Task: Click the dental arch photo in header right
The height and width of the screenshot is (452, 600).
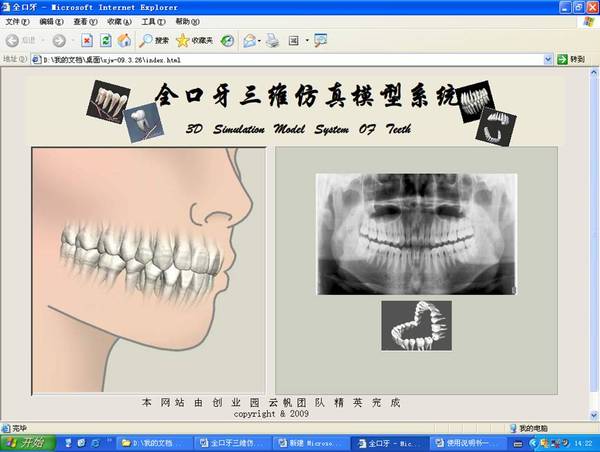Action: click(496, 126)
